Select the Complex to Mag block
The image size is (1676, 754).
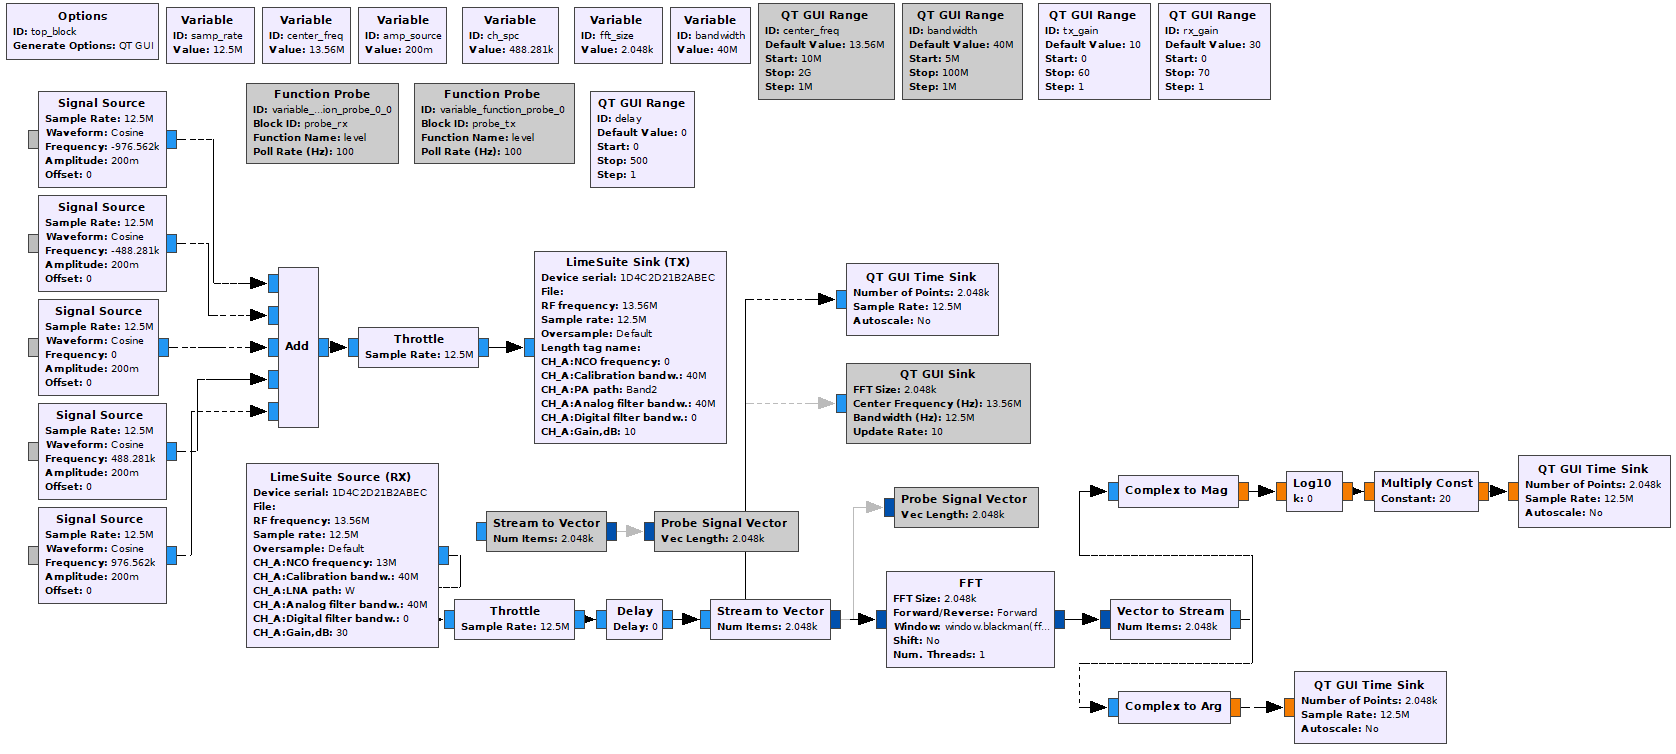[x=1178, y=491]
